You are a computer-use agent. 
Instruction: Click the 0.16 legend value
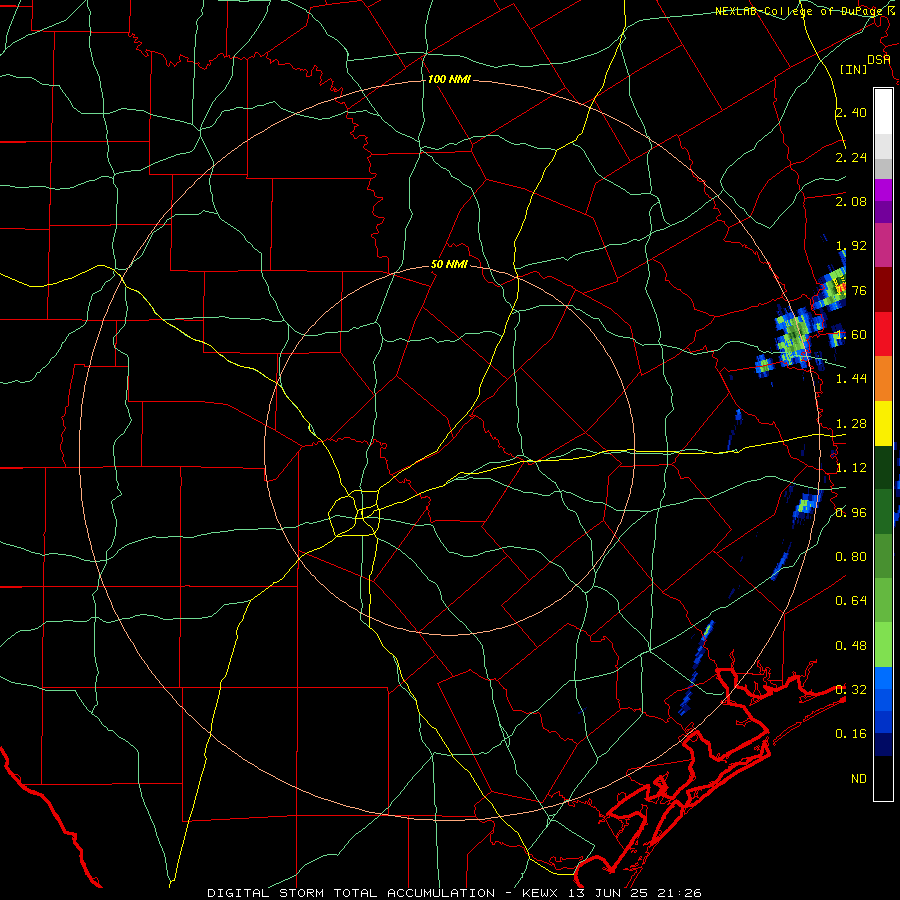pos(851,734)
